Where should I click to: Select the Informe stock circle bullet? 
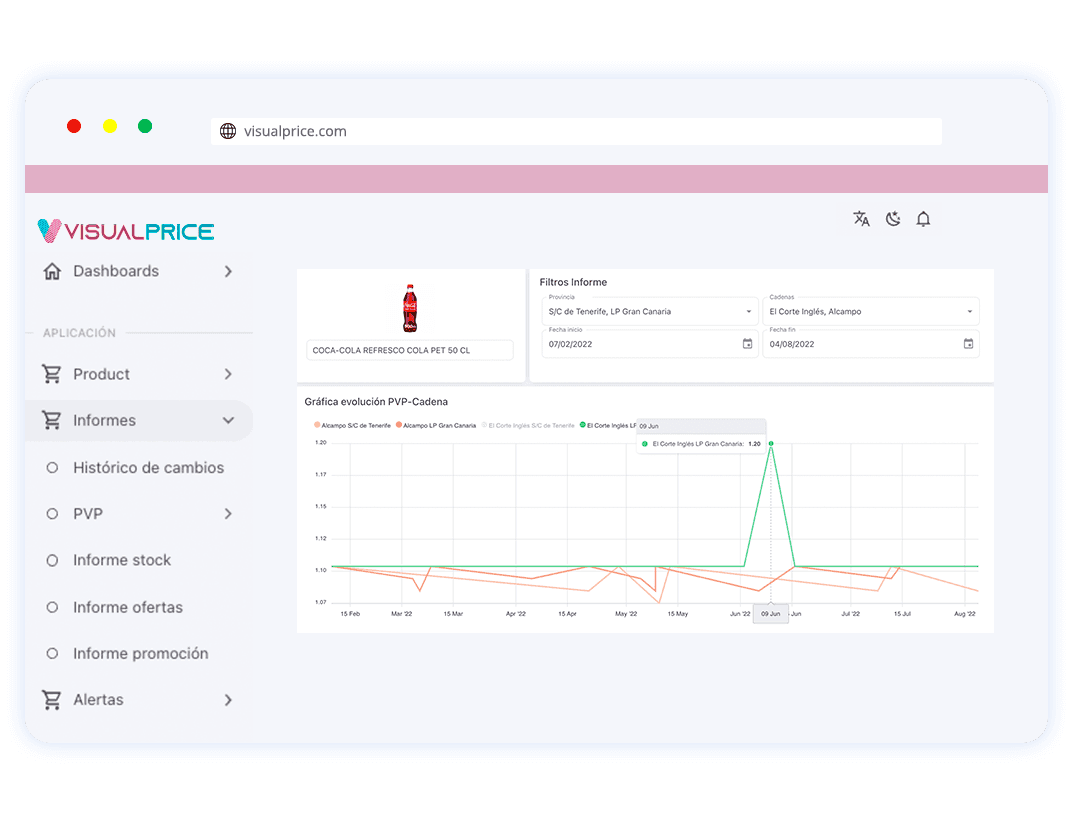52,560
